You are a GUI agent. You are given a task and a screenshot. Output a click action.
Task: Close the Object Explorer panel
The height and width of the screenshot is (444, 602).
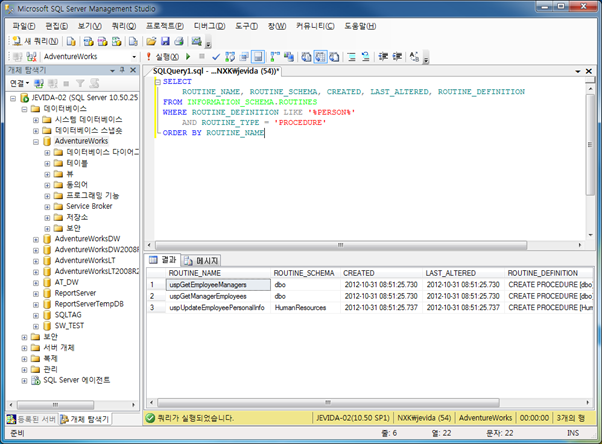click(x=133, y=70)
